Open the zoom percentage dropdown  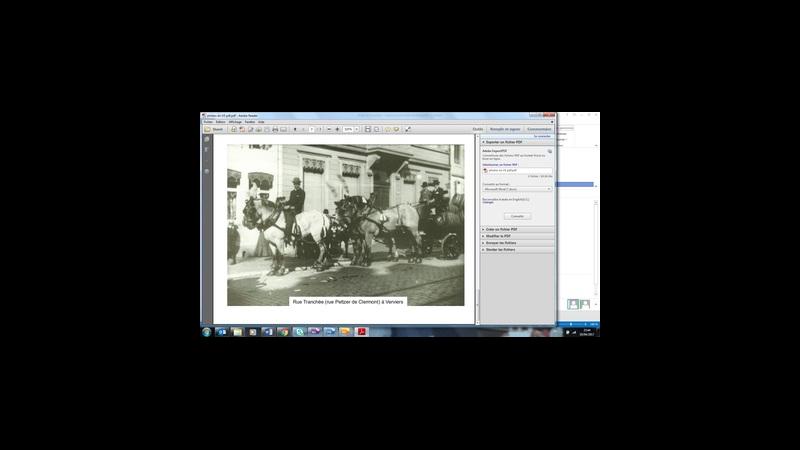point(357,130)
